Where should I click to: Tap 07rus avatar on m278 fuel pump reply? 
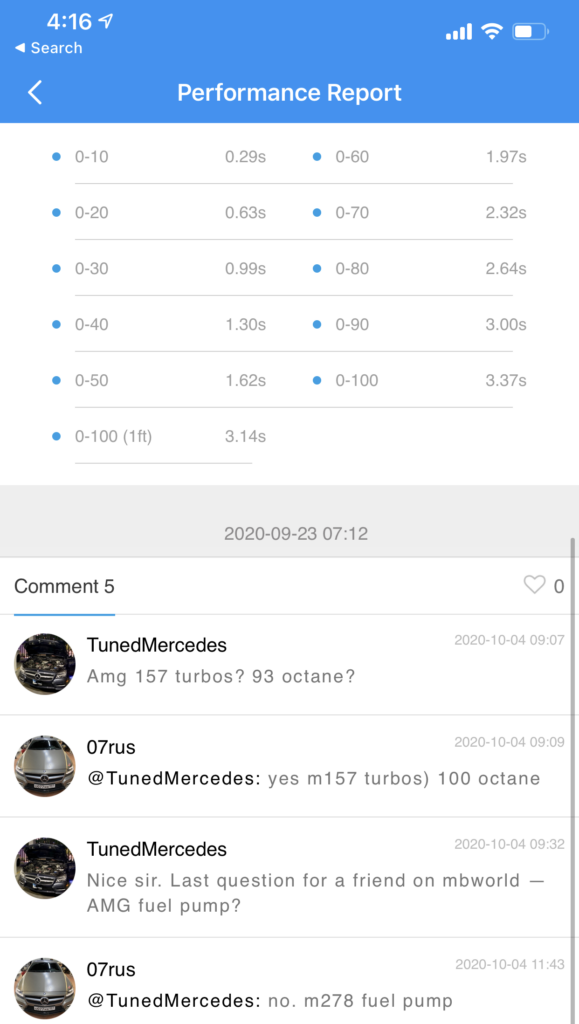[x=45, y=988]
